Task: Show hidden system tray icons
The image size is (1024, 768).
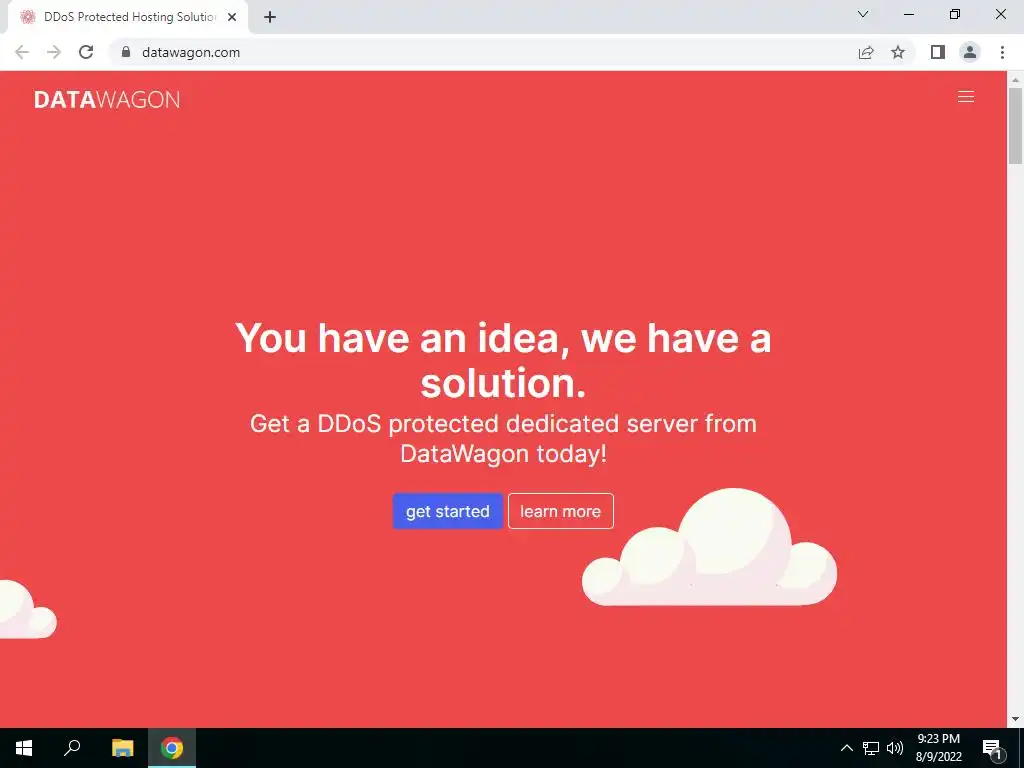Action: (846, 748)
